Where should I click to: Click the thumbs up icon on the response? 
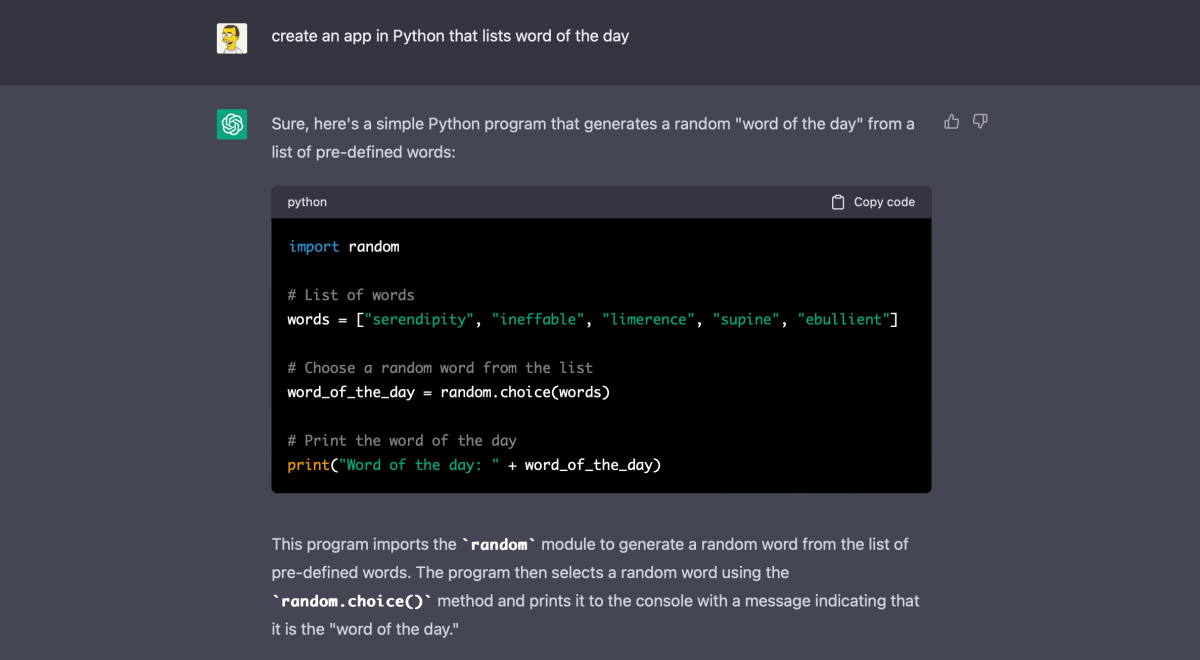(x=951, y=122)
